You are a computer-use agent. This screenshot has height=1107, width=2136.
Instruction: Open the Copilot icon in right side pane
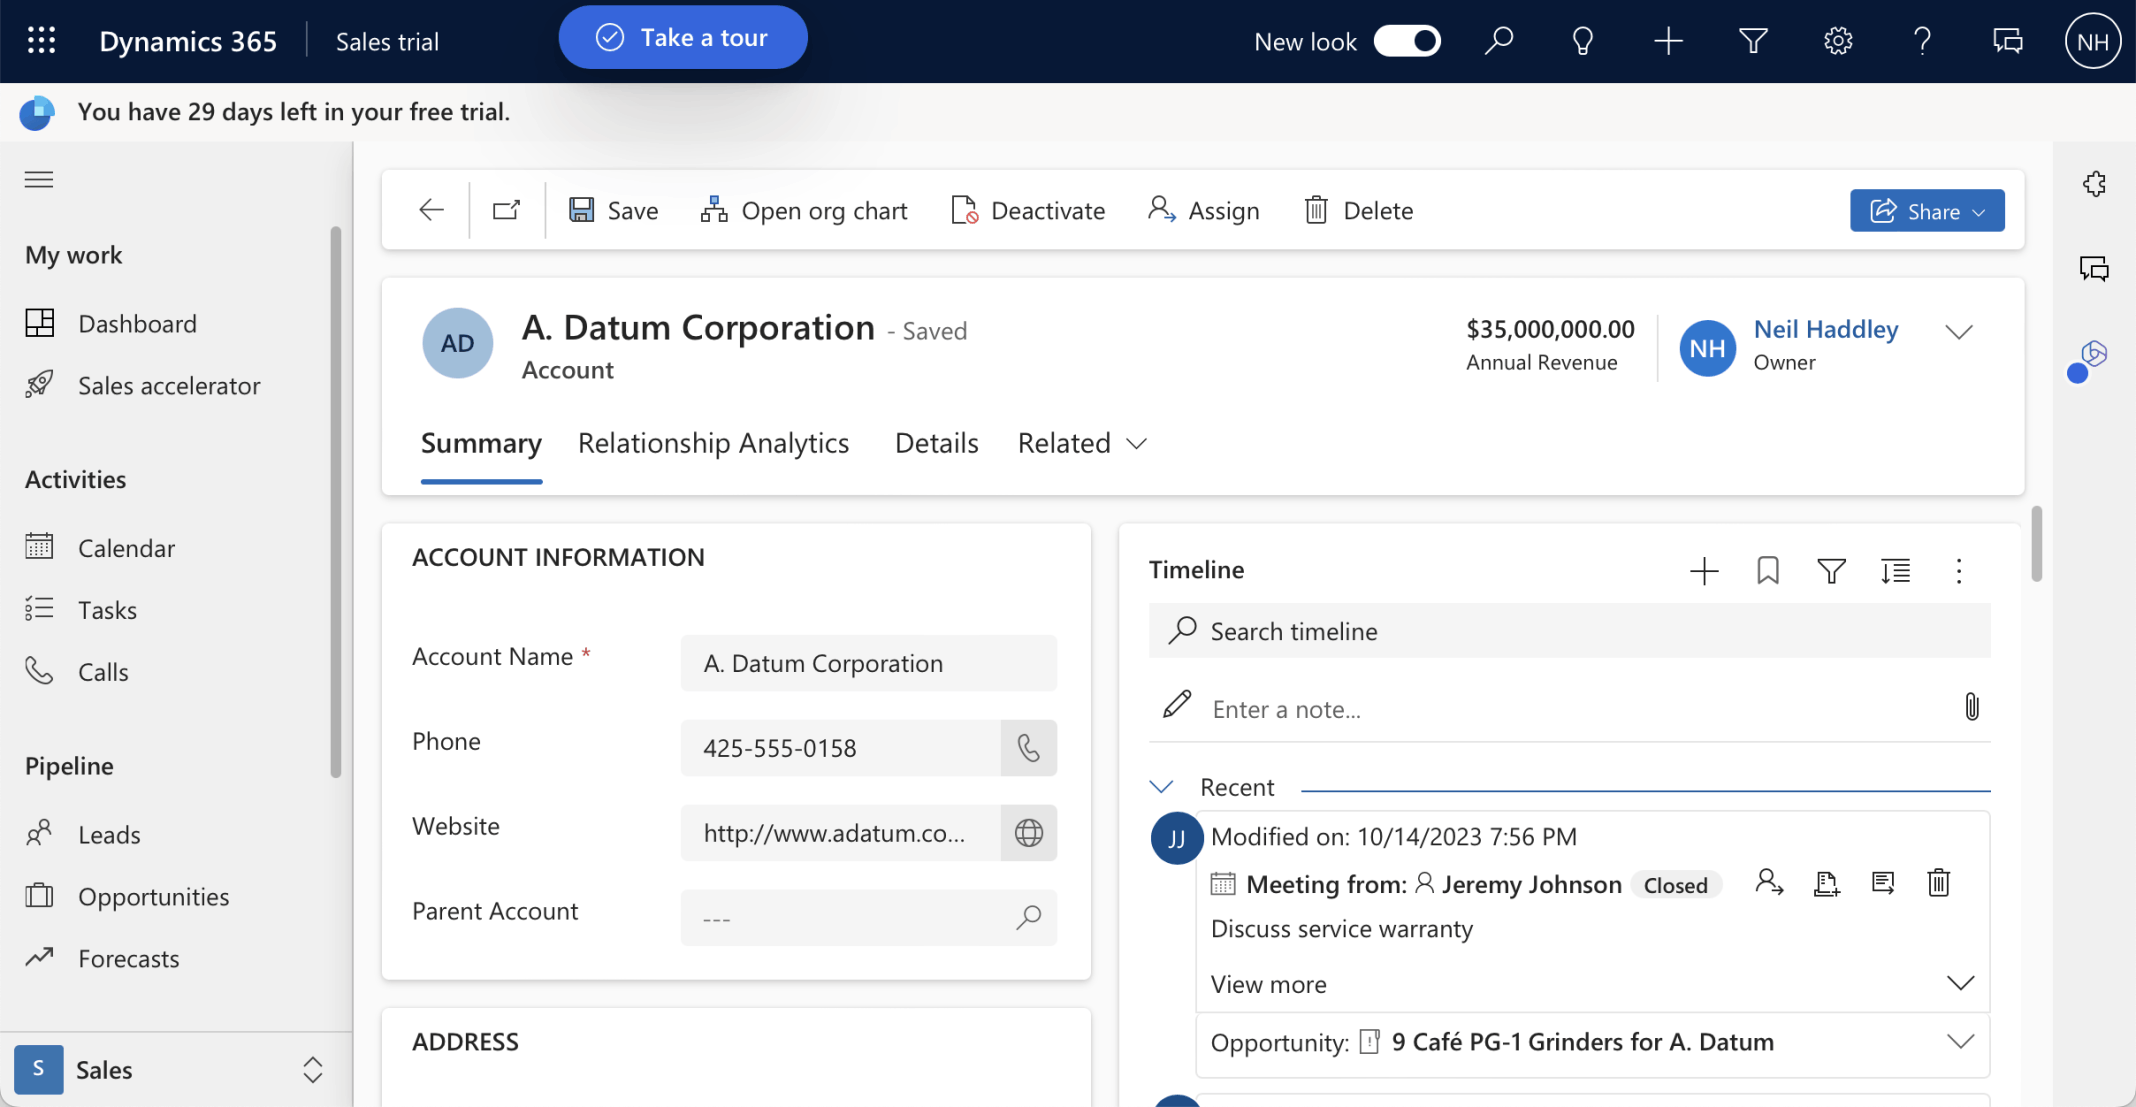[x=2092, y=355]
